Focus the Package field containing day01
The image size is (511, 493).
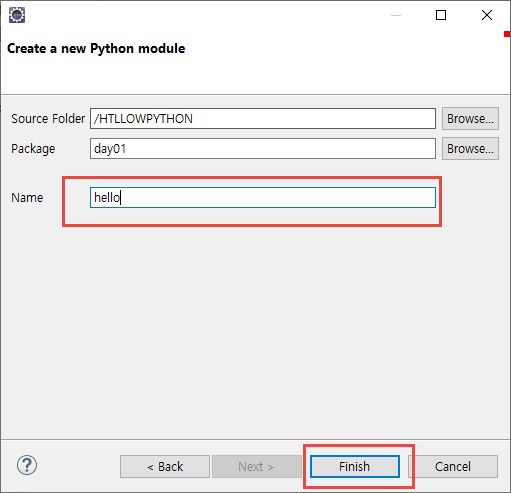(x=263, y=148)
